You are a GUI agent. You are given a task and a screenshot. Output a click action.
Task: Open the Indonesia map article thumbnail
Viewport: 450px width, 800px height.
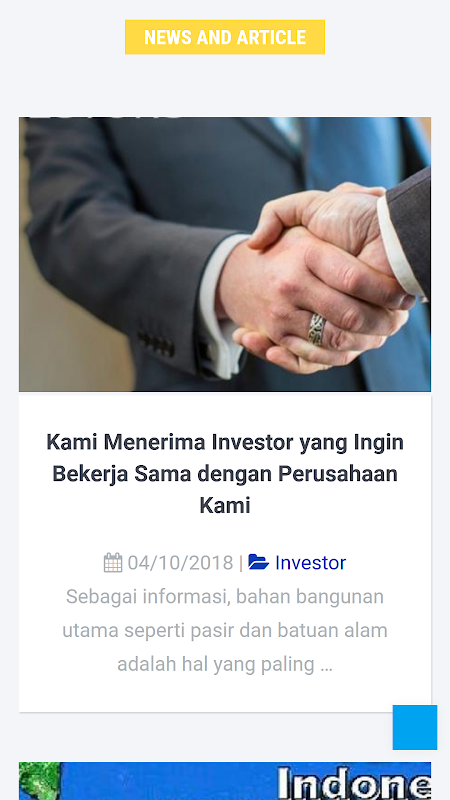[225, 781]
